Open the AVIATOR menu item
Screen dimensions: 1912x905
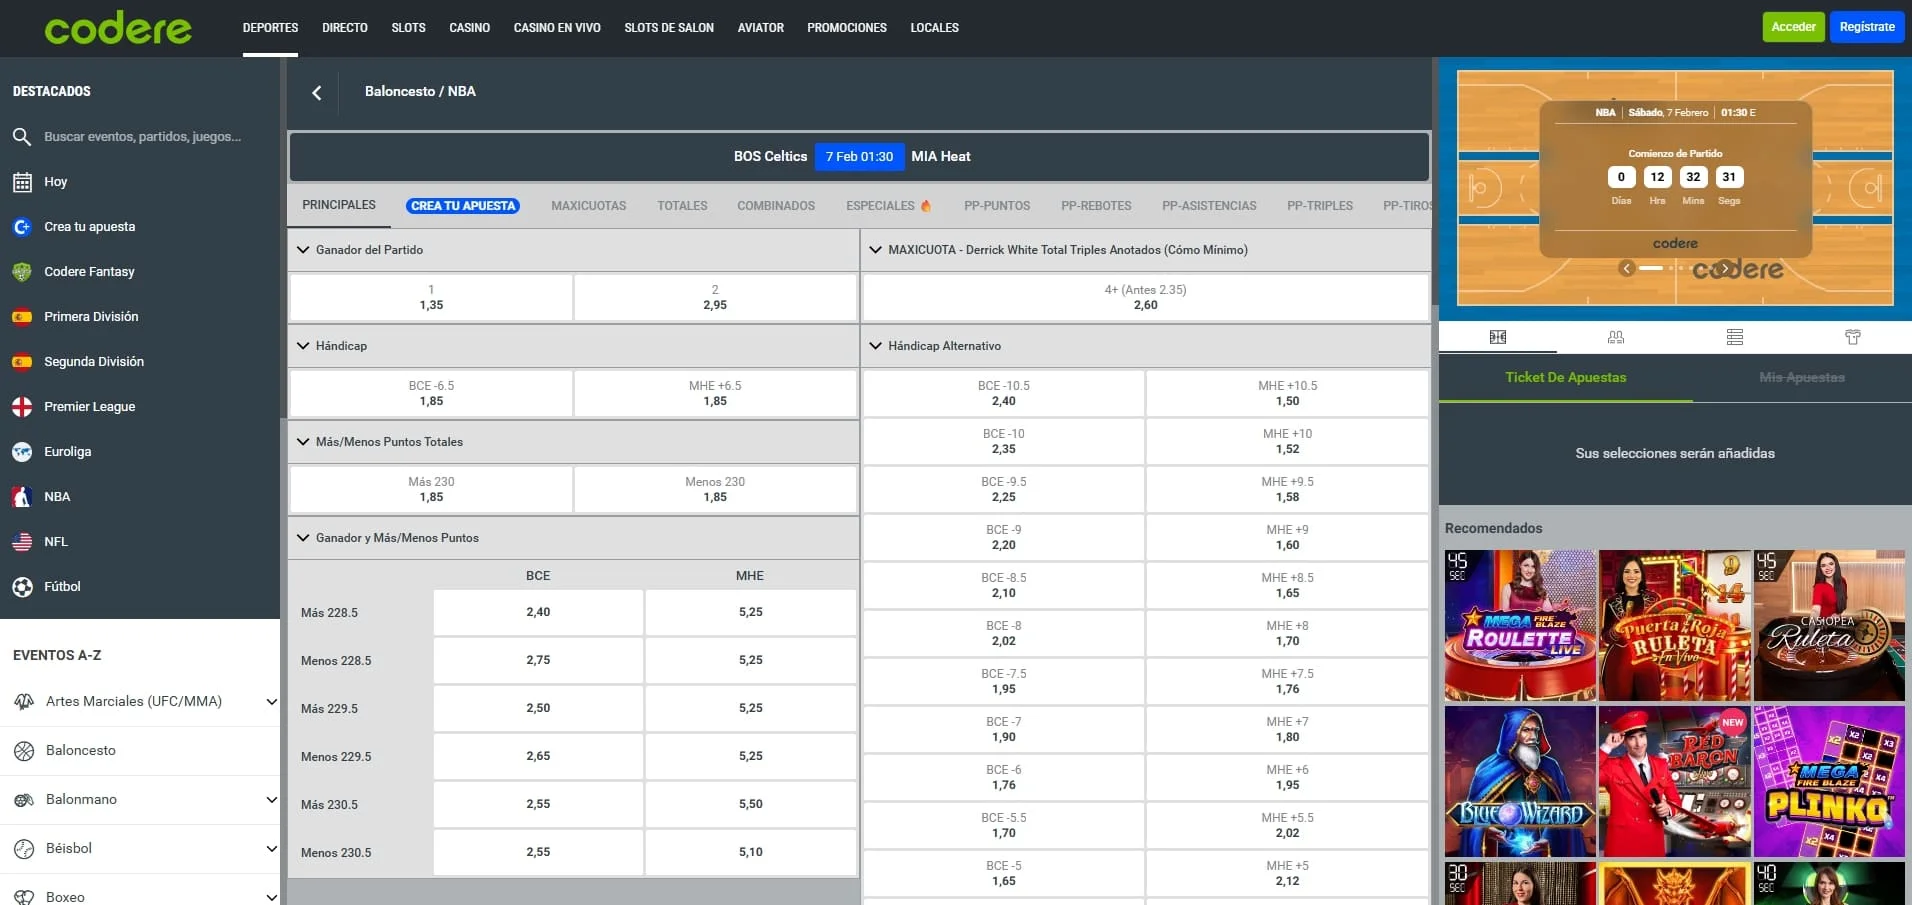[761, 28]
